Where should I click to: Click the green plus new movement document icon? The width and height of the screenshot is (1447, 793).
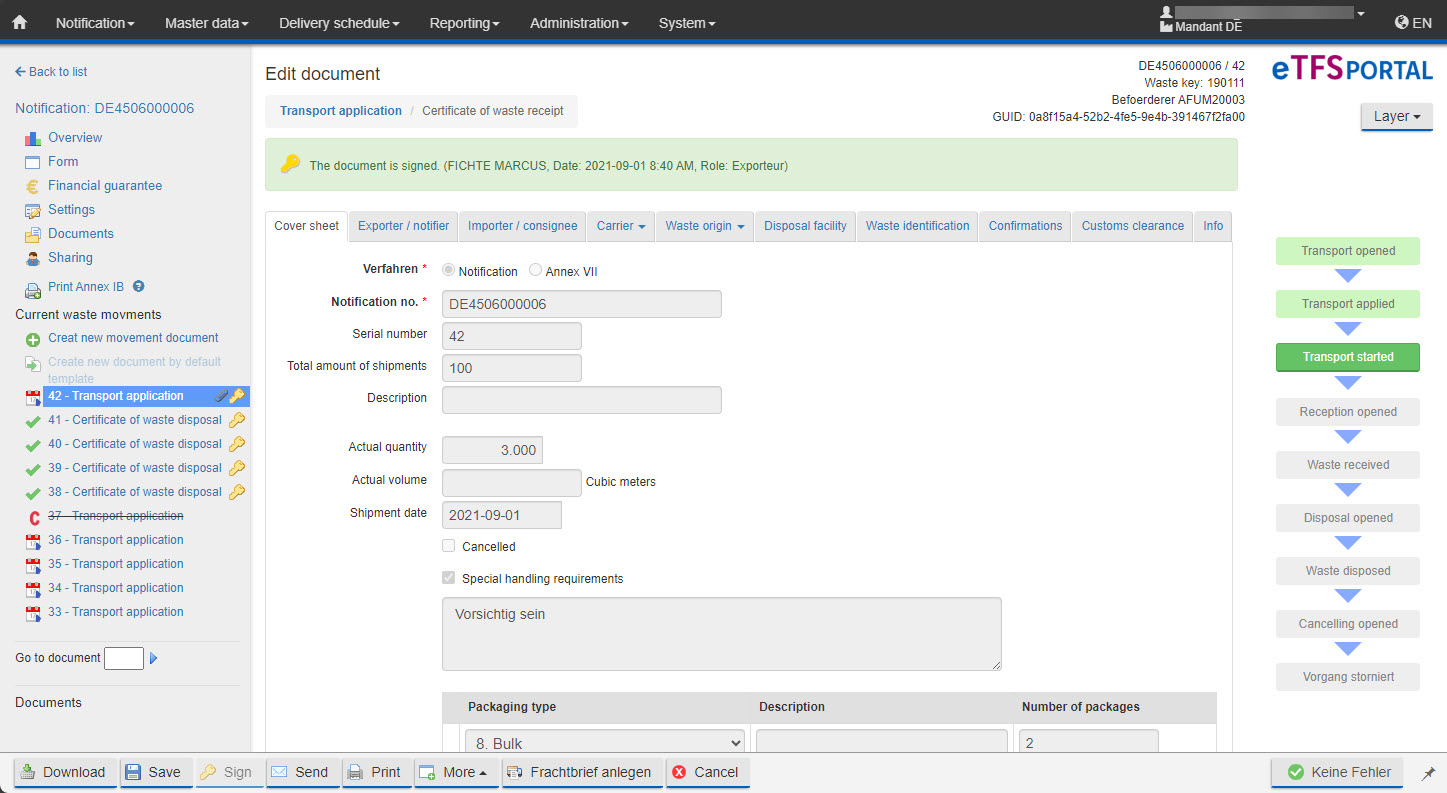coord(32,339)
